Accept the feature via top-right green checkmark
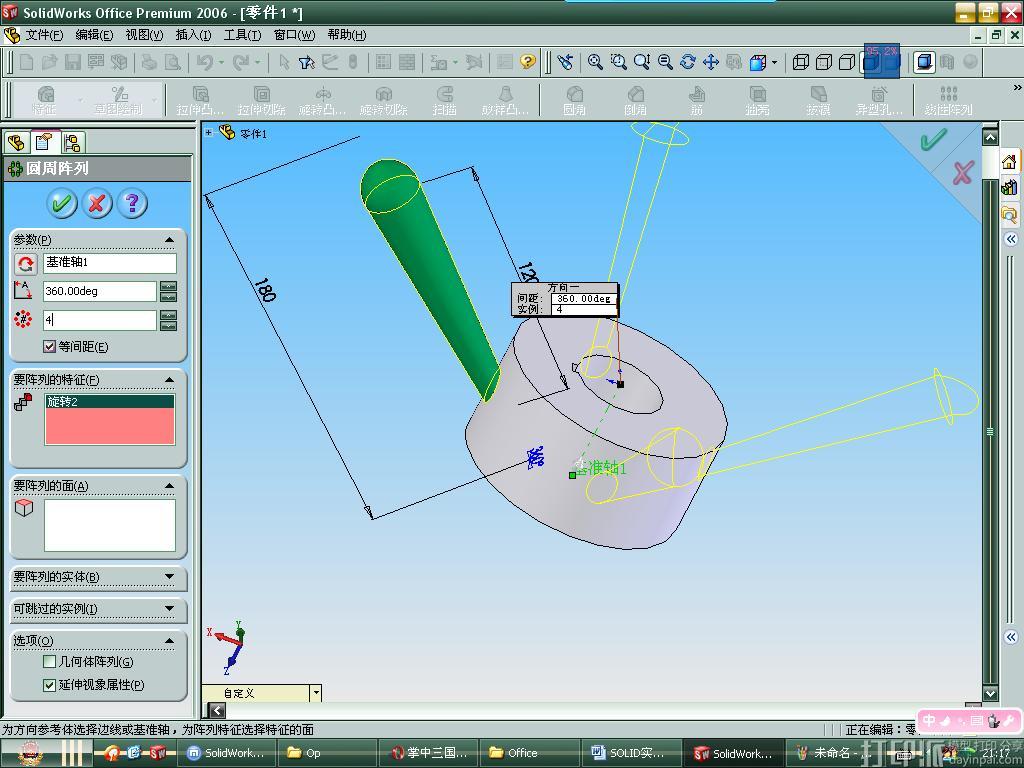 [933, 141]
